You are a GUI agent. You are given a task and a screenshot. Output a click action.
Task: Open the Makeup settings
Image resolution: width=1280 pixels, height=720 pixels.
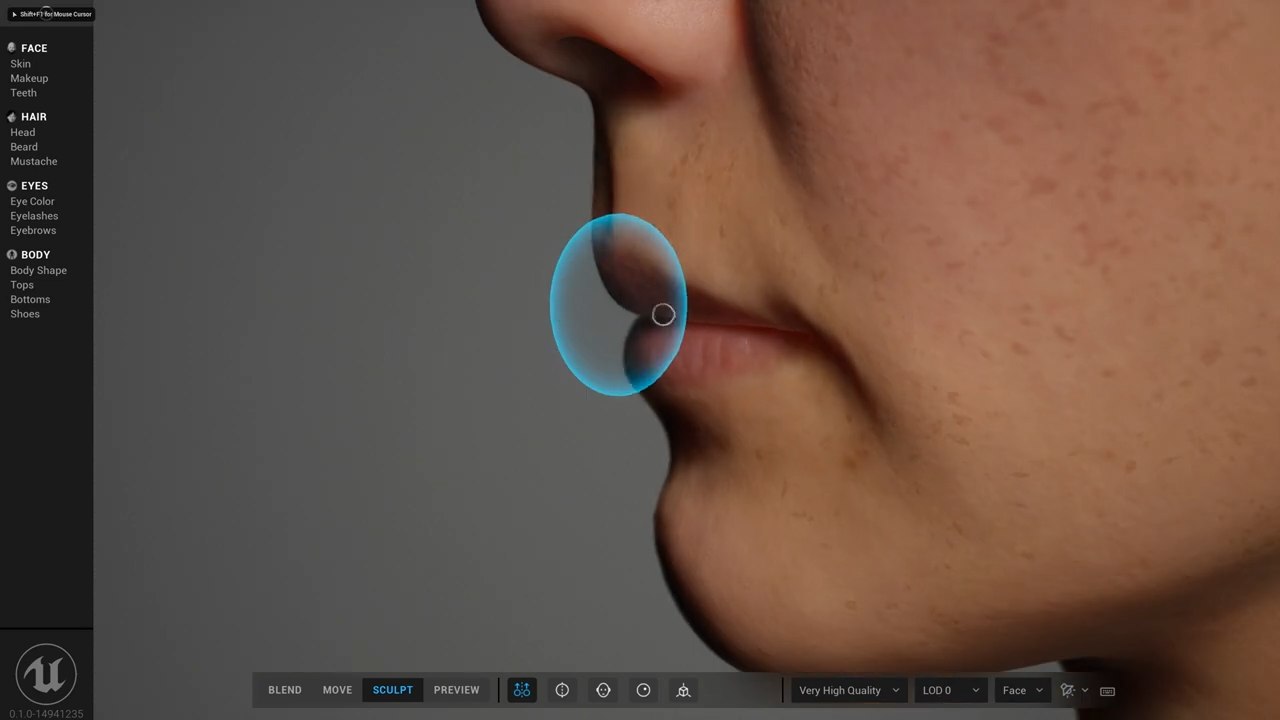29,78
